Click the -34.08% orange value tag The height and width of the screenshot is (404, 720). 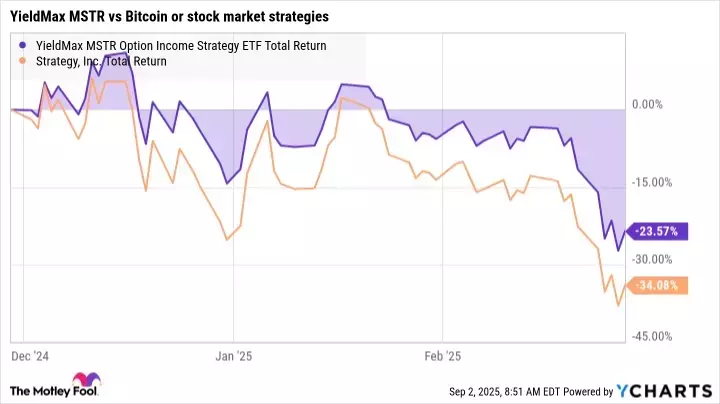(x=655, y=284)
